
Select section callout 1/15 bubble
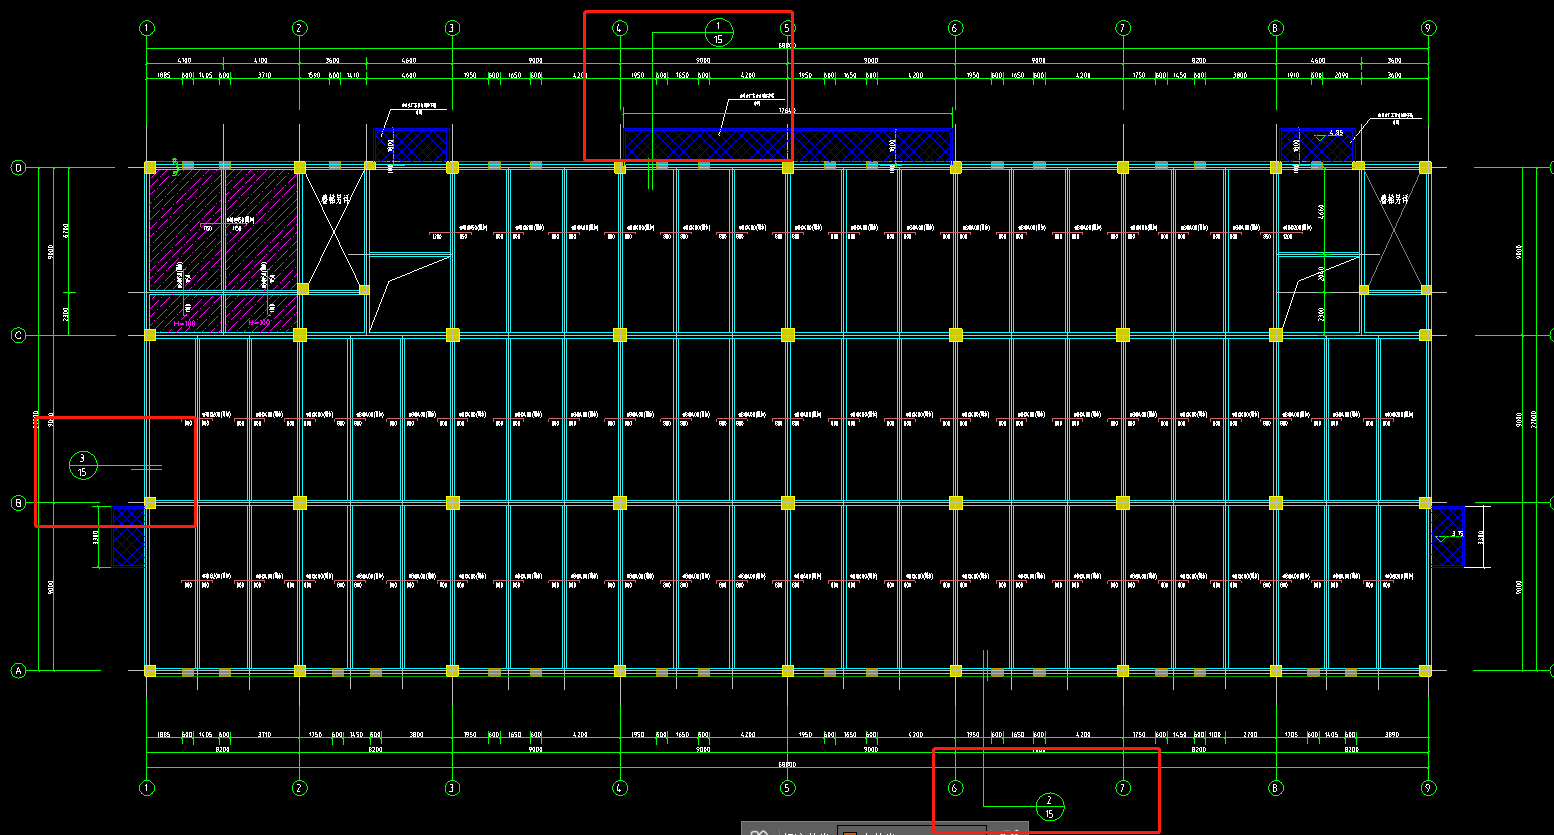[x=719, y=33]
